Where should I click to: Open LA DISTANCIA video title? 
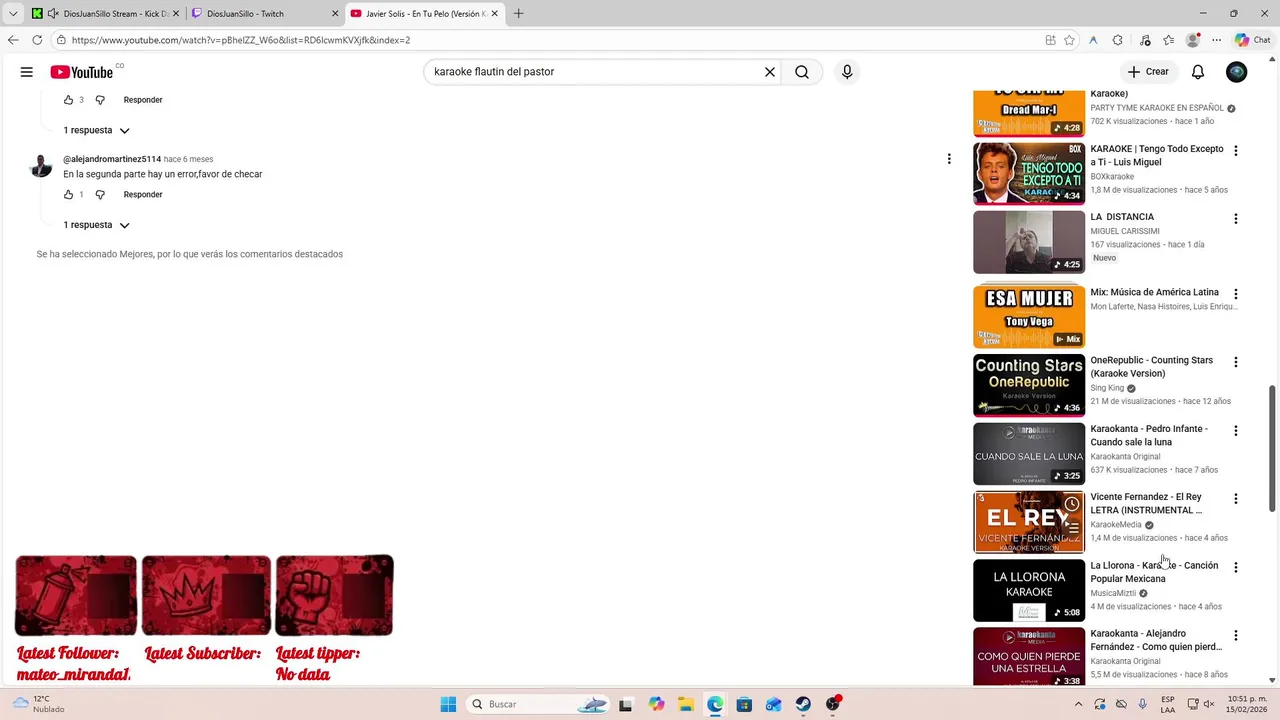click(x=1122, y=217)
